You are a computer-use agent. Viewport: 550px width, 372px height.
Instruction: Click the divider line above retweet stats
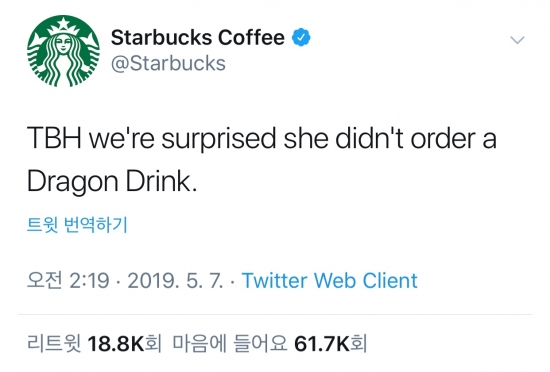(x=275, y=314)
